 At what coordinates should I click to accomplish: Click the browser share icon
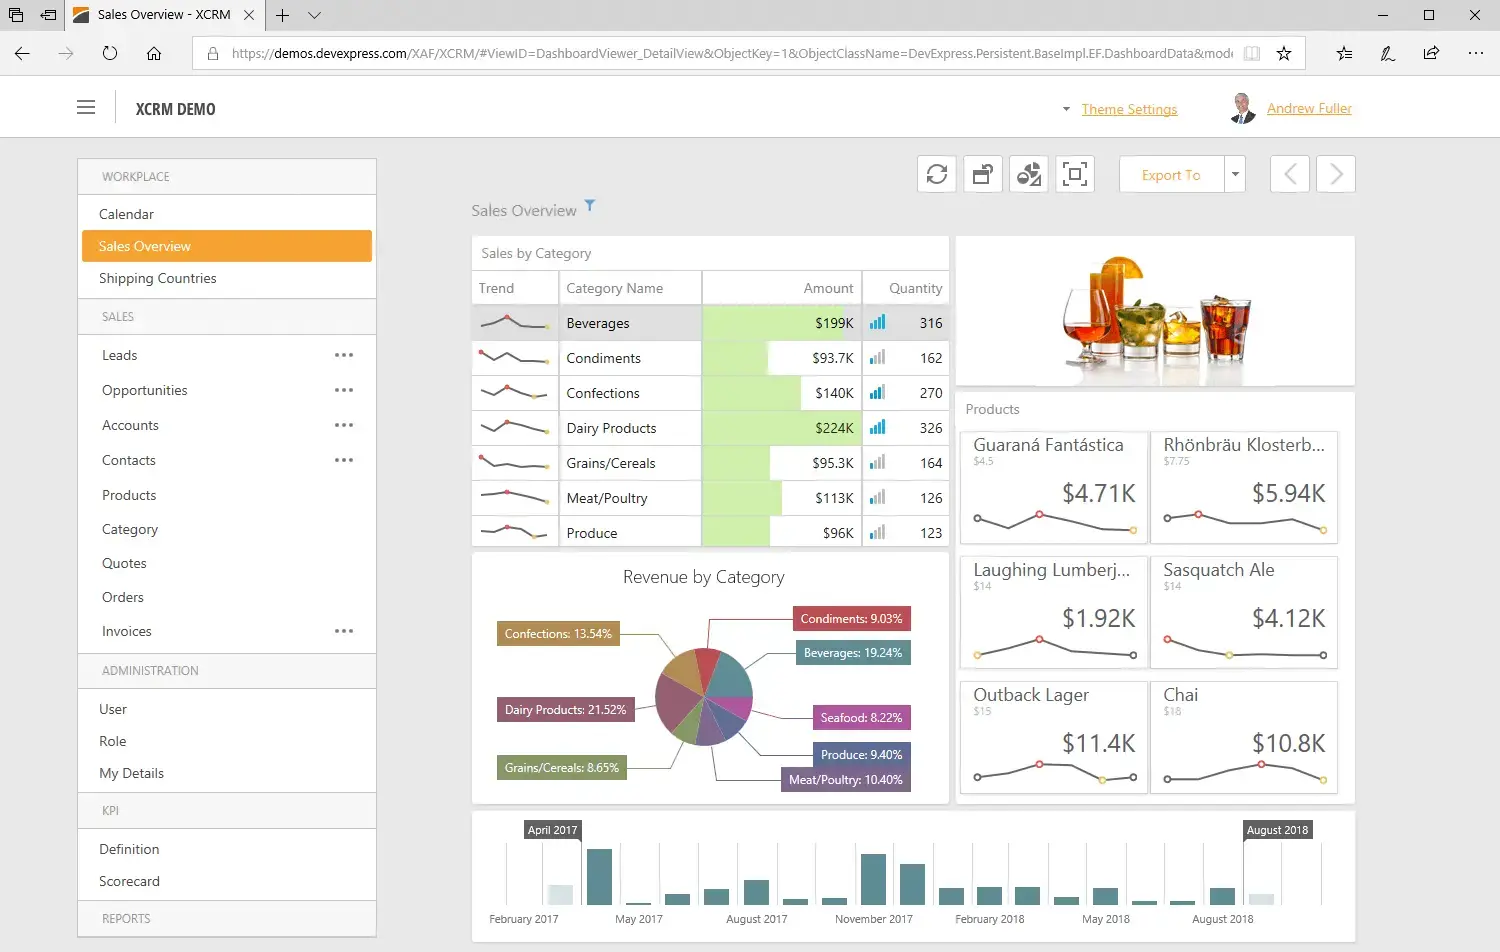click(1431, 54)
